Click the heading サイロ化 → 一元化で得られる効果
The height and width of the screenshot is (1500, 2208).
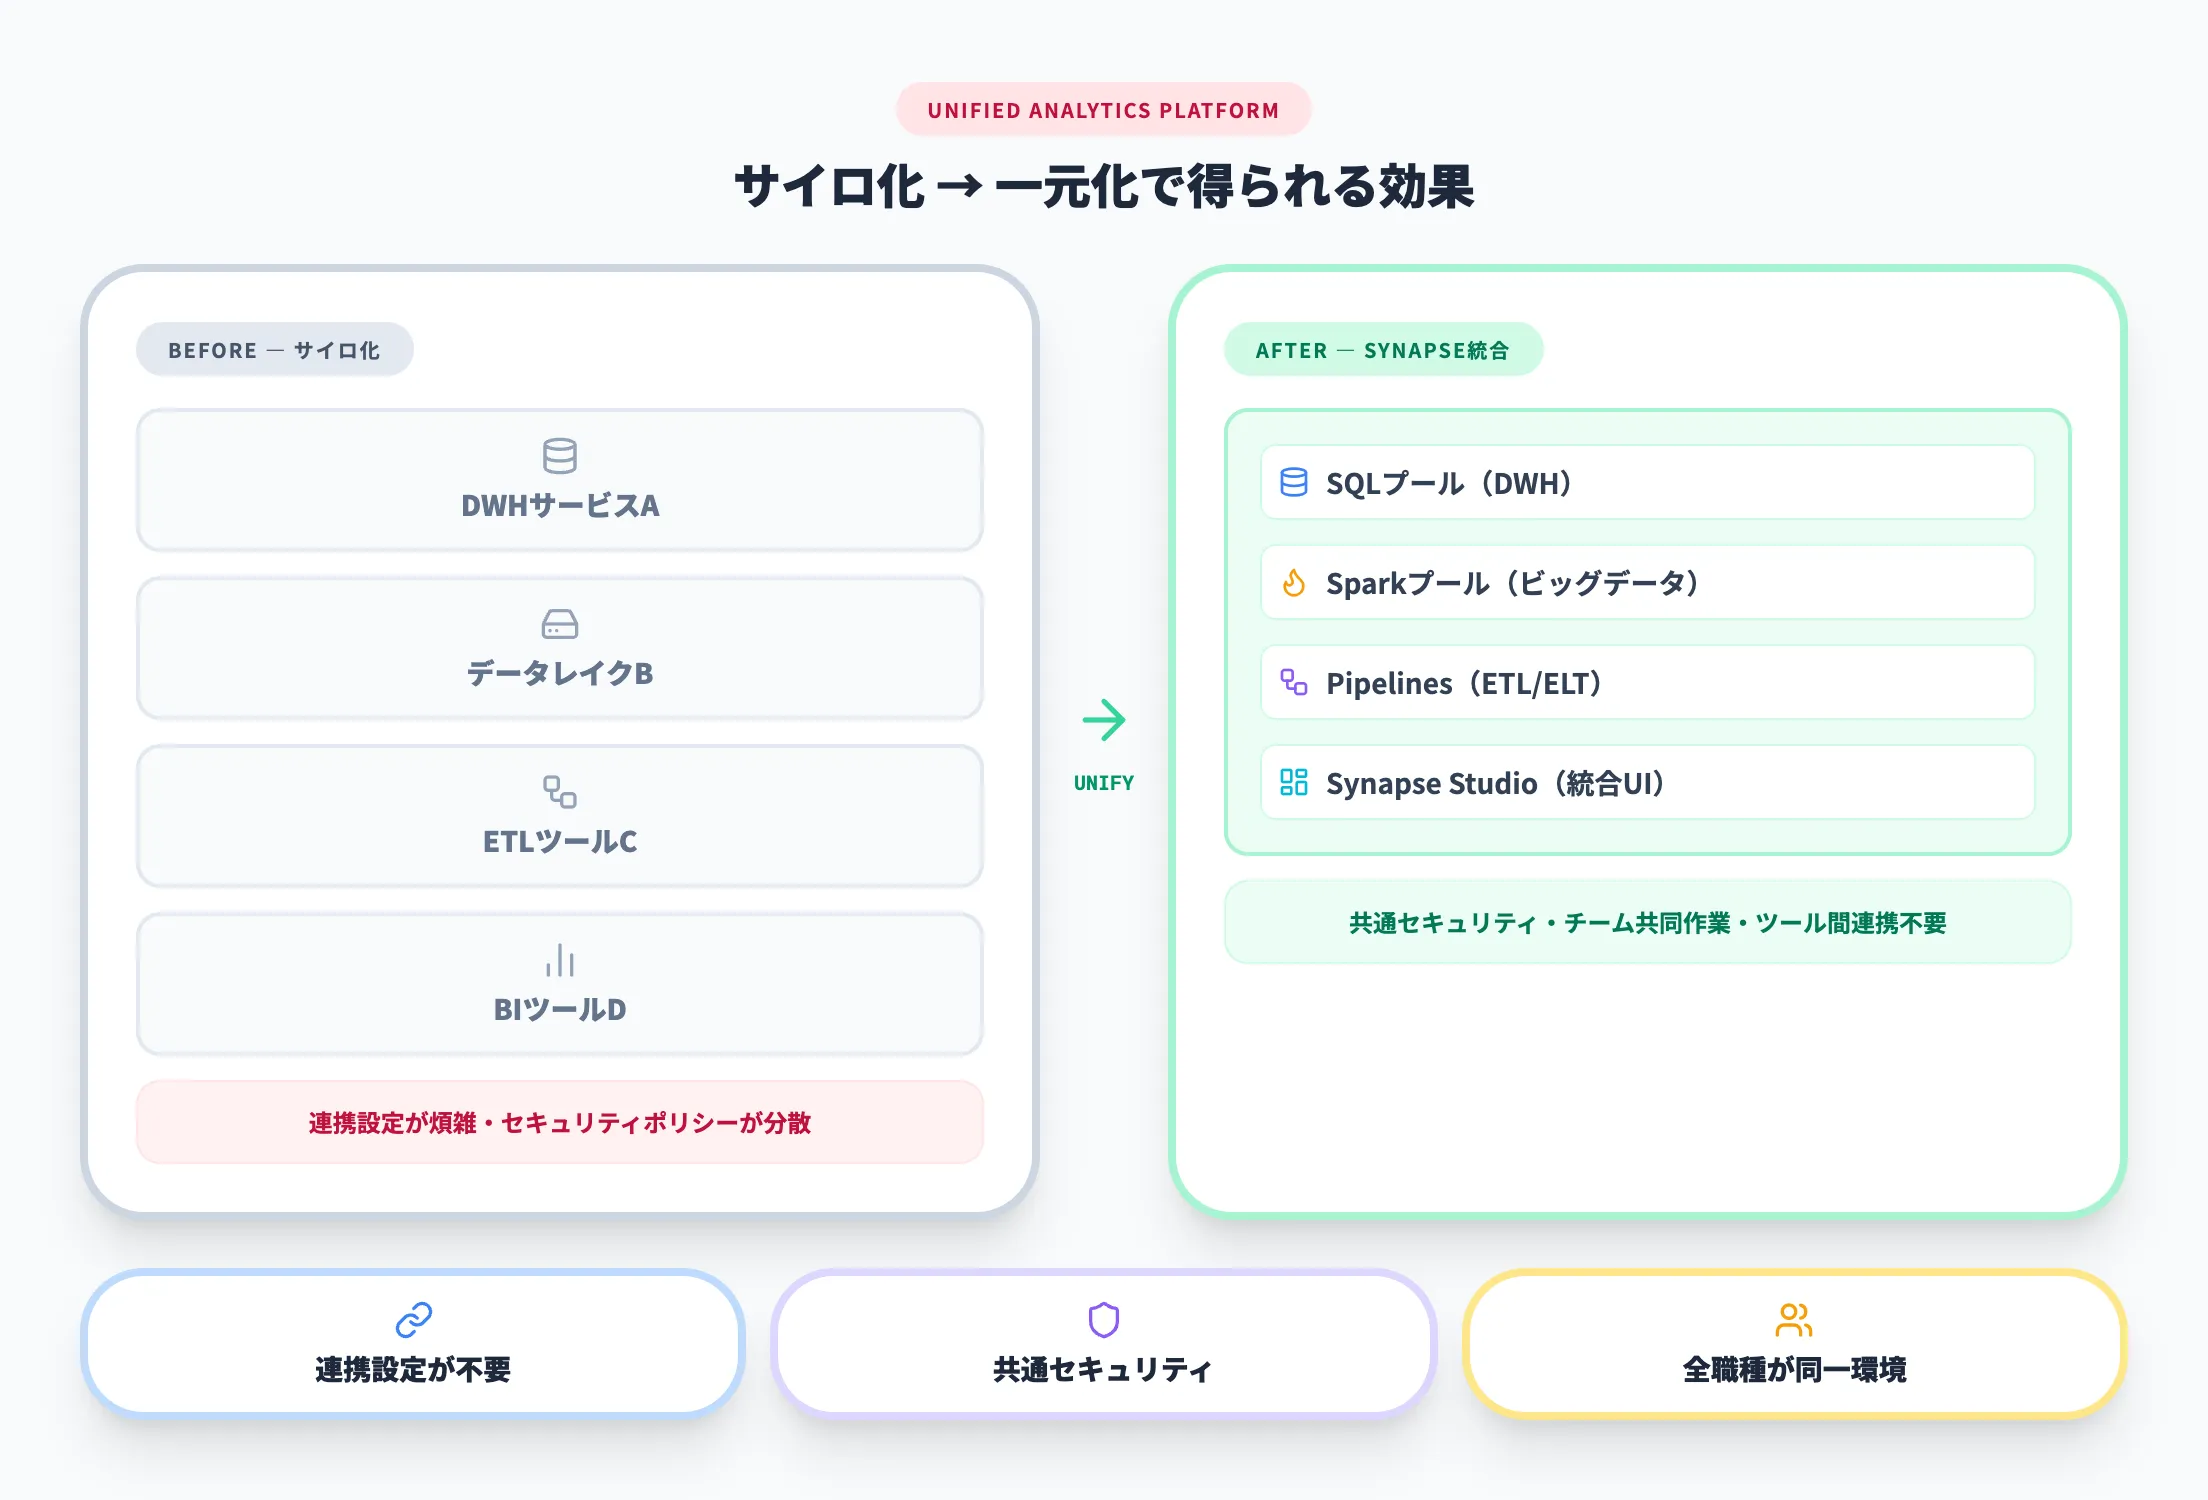point(1104,187)
